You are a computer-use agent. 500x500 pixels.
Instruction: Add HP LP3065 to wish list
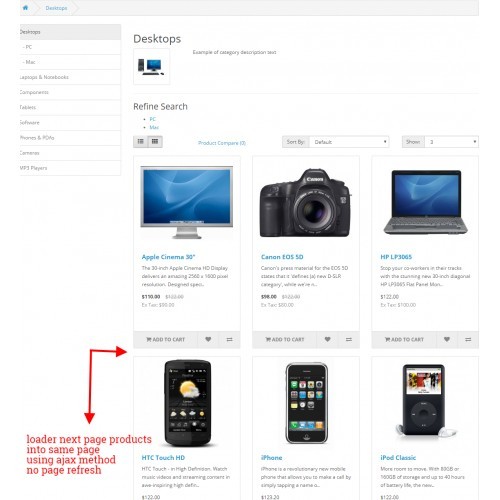point(447,339)
